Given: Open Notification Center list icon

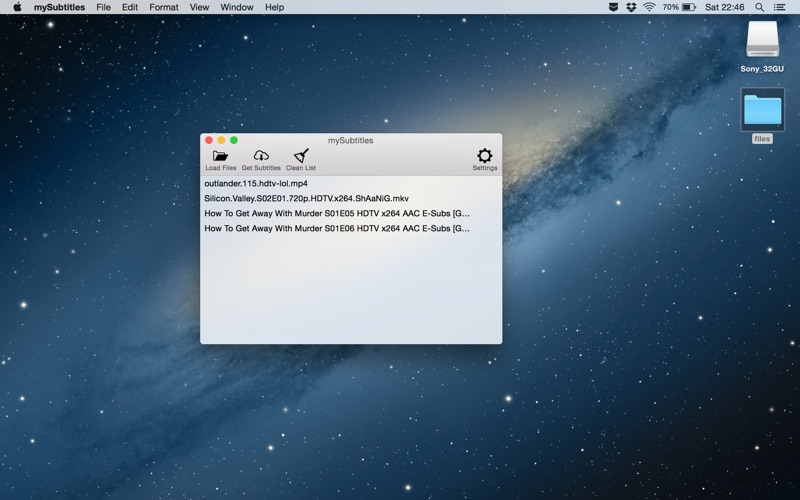Looking at the screenshot, I should tap(779, 7).
